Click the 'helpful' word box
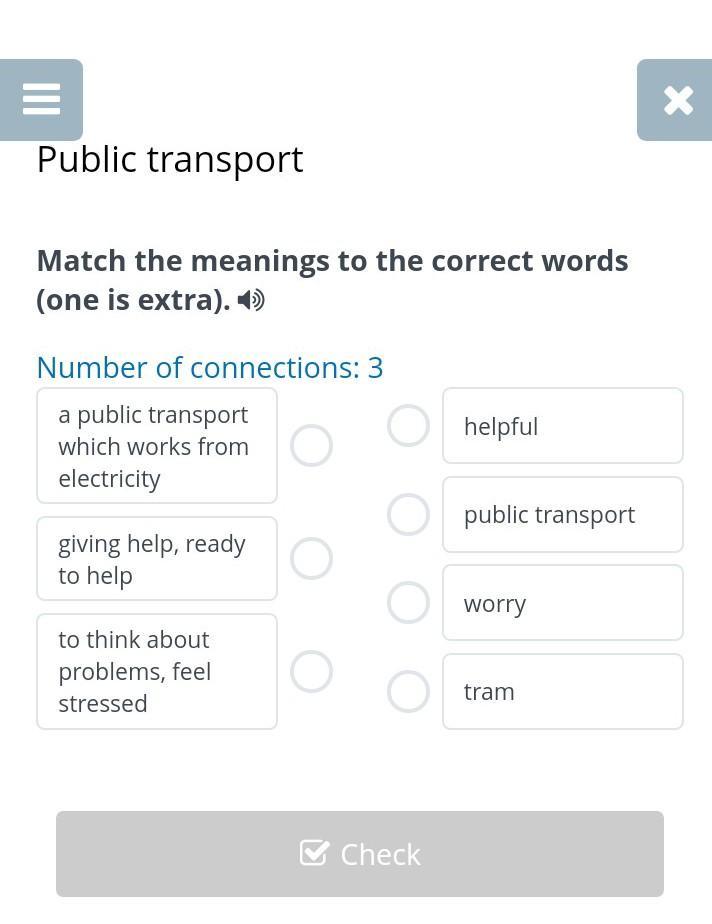712x924 pixels. point(563,425)
